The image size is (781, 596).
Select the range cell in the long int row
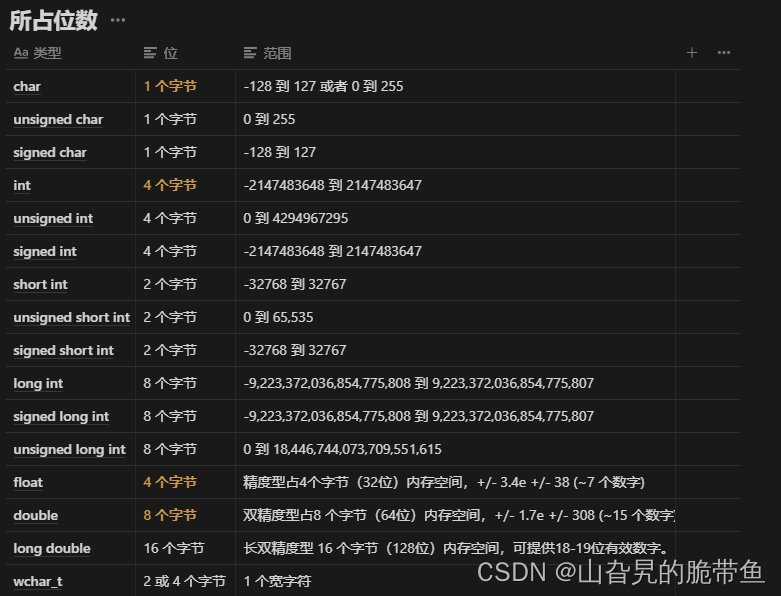[x=455, y=383]
